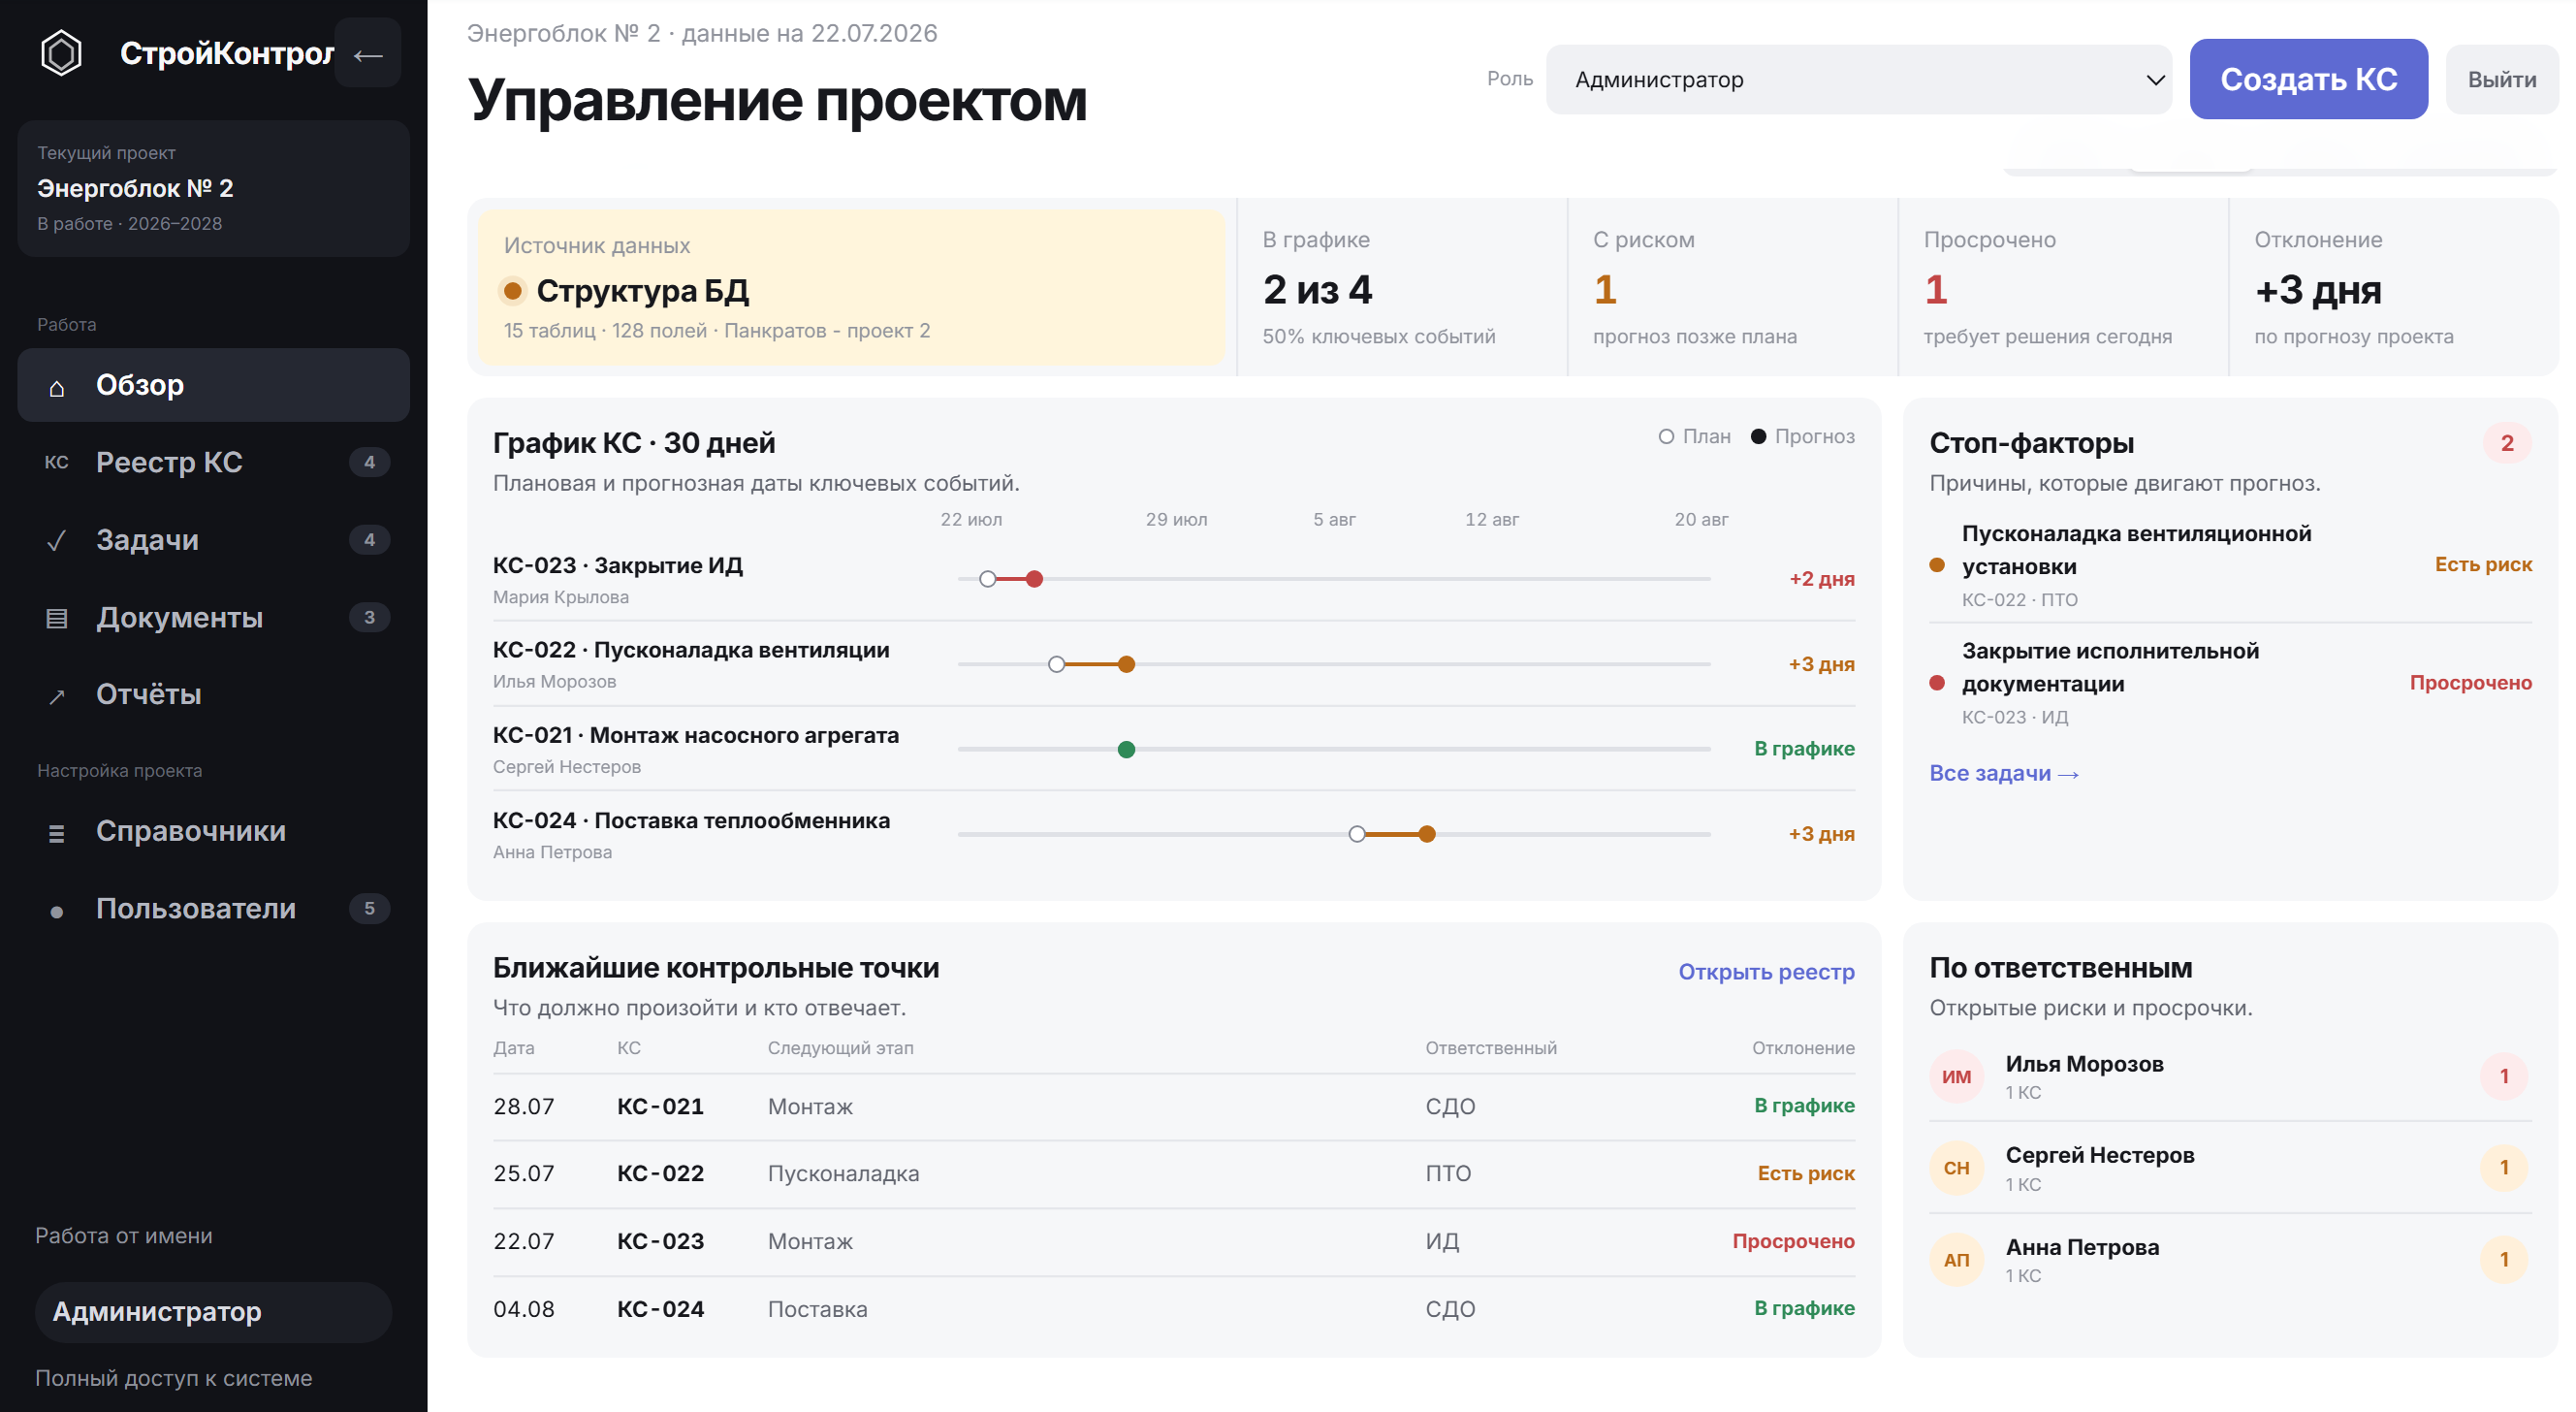2576x1412 pixels.
Task: Open the Задачи section
Action: [213, 540]
